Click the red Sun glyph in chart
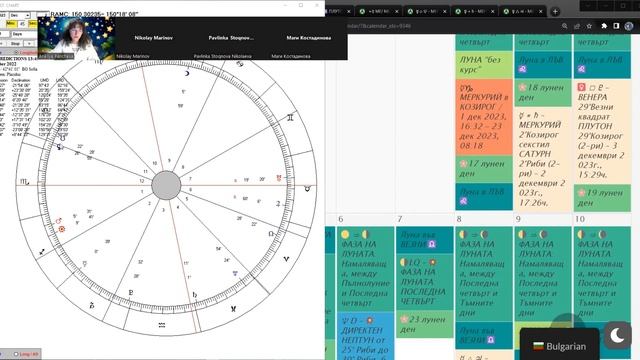The width and height of the screenshot is (640, 360). pyautogui.click(x=62, y=229)
